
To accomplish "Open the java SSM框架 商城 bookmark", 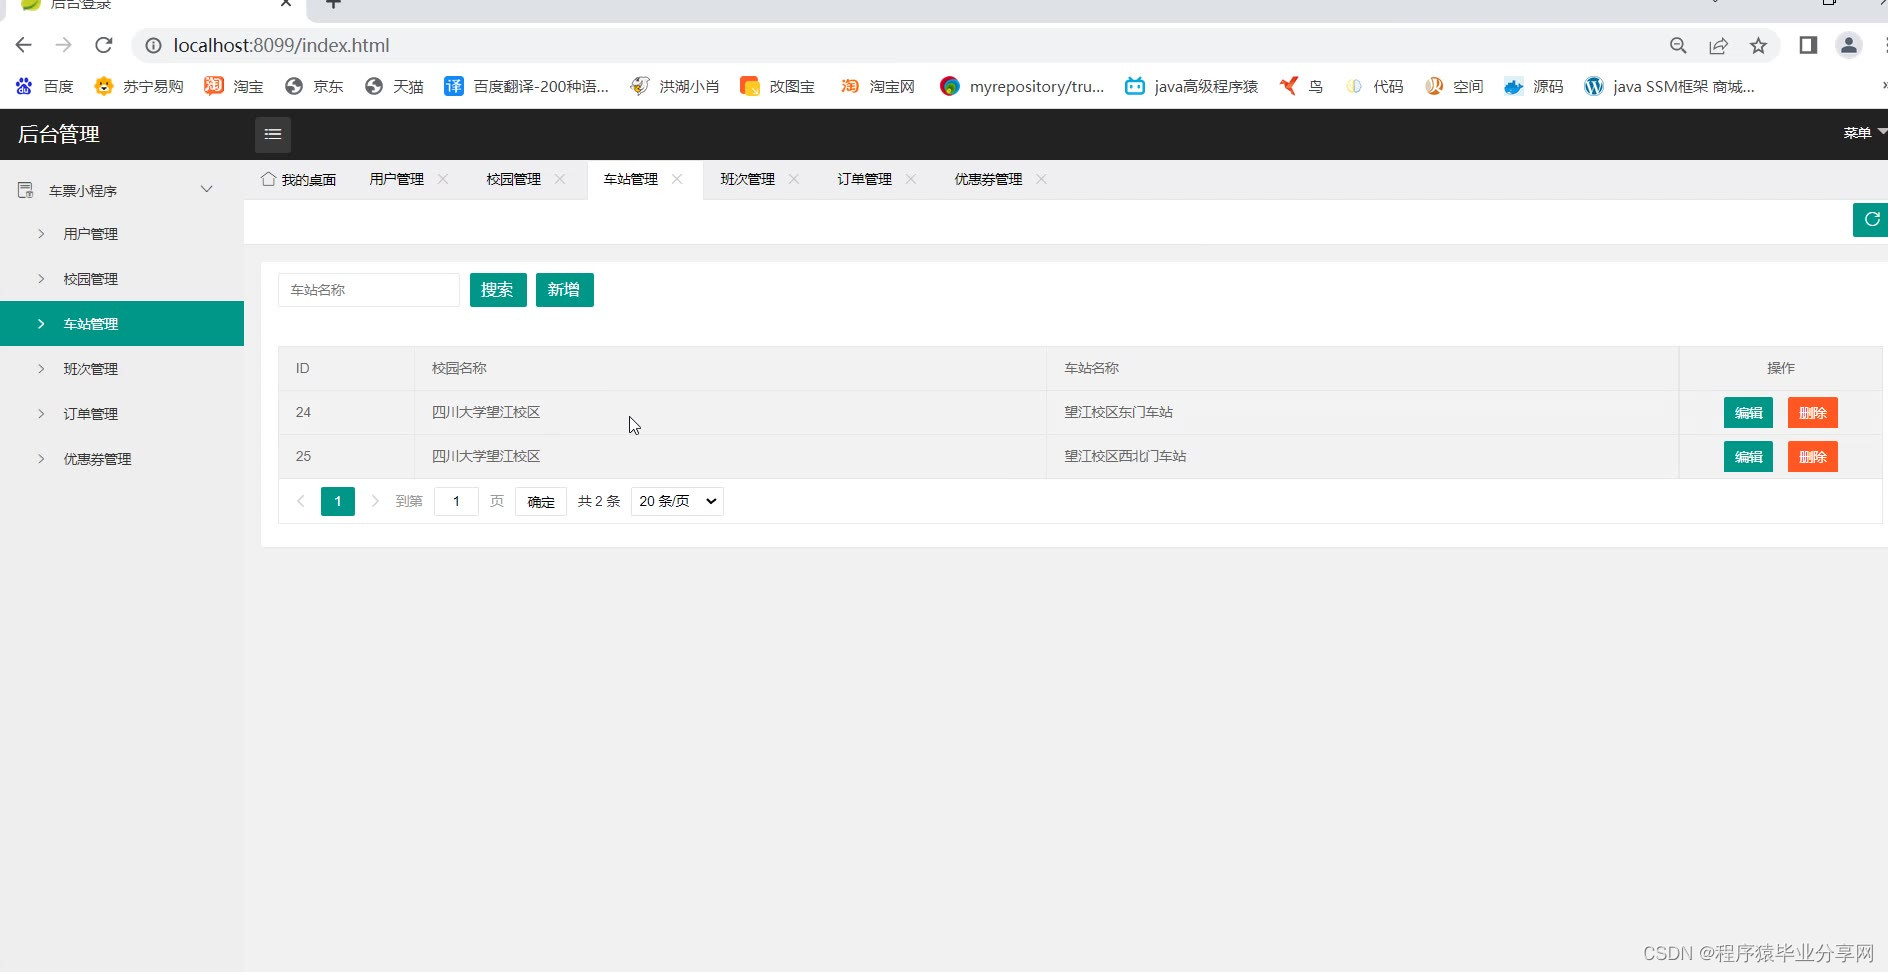I will pos(1669,86).
